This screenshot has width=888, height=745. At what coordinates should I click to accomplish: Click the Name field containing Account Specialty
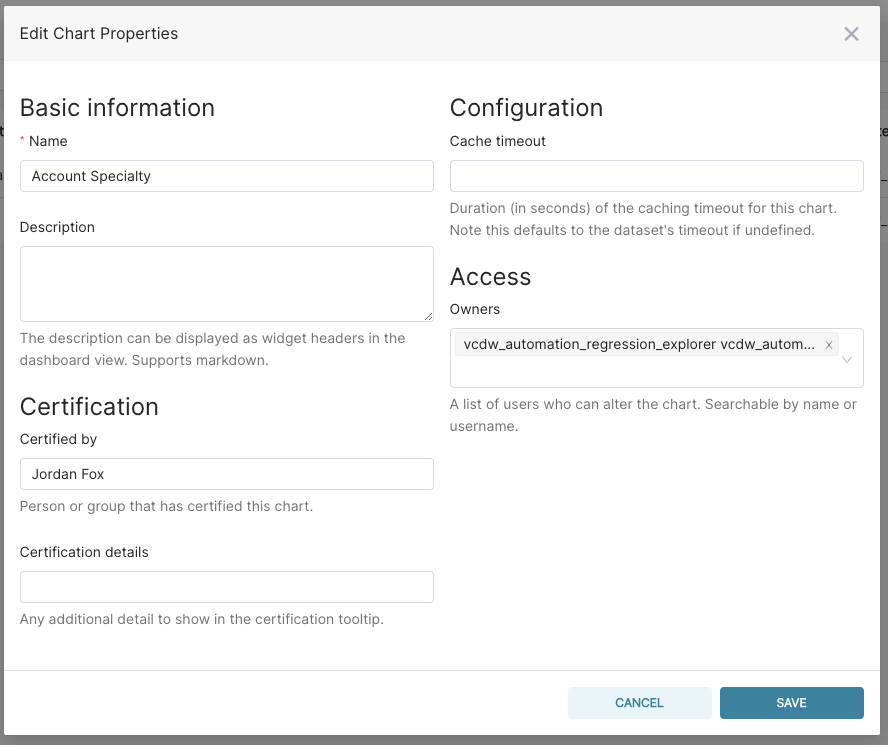tap(226, 176)
